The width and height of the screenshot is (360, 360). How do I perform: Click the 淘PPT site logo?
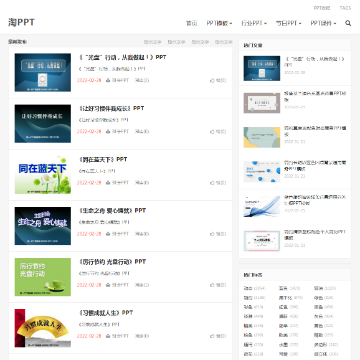[x=21, y=22]
